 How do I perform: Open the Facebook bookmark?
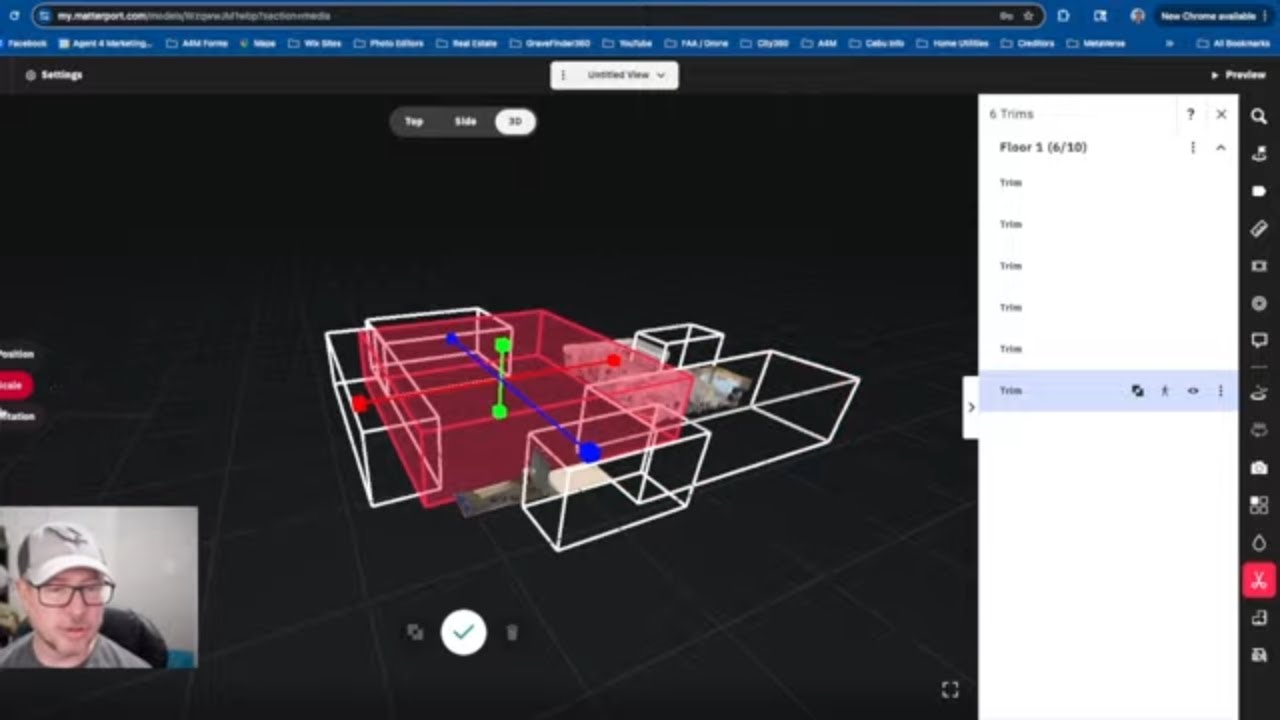(x=24, y=44)
